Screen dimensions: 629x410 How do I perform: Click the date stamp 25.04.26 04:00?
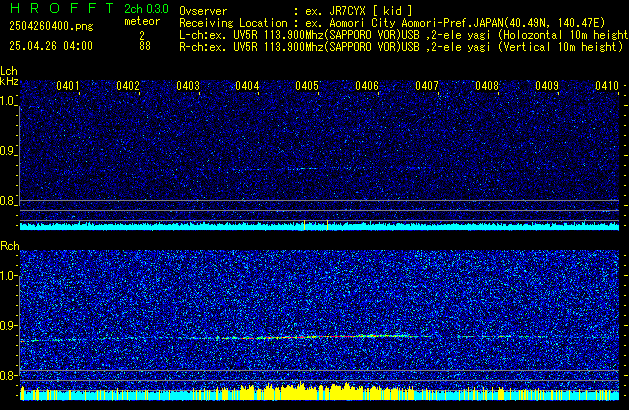click(x=51, y=46)
